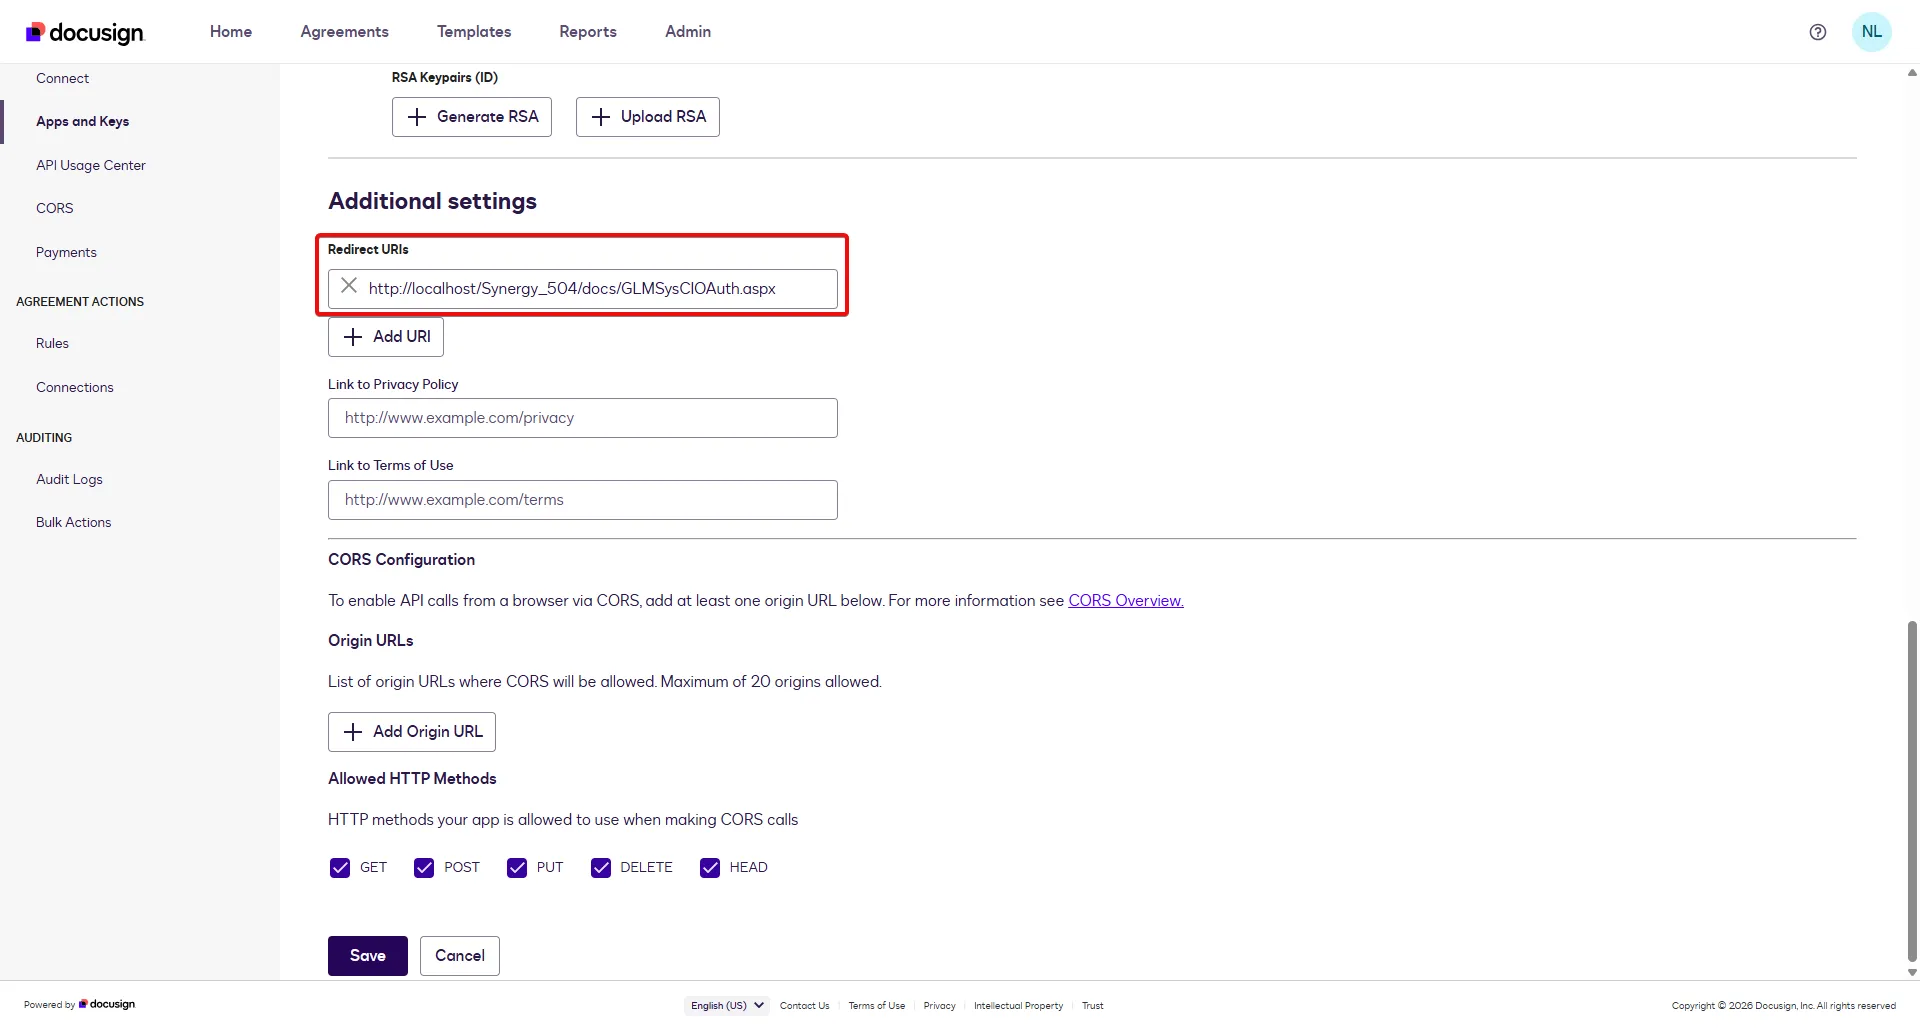Click the plus icon on Add URI

coord(353,337)
